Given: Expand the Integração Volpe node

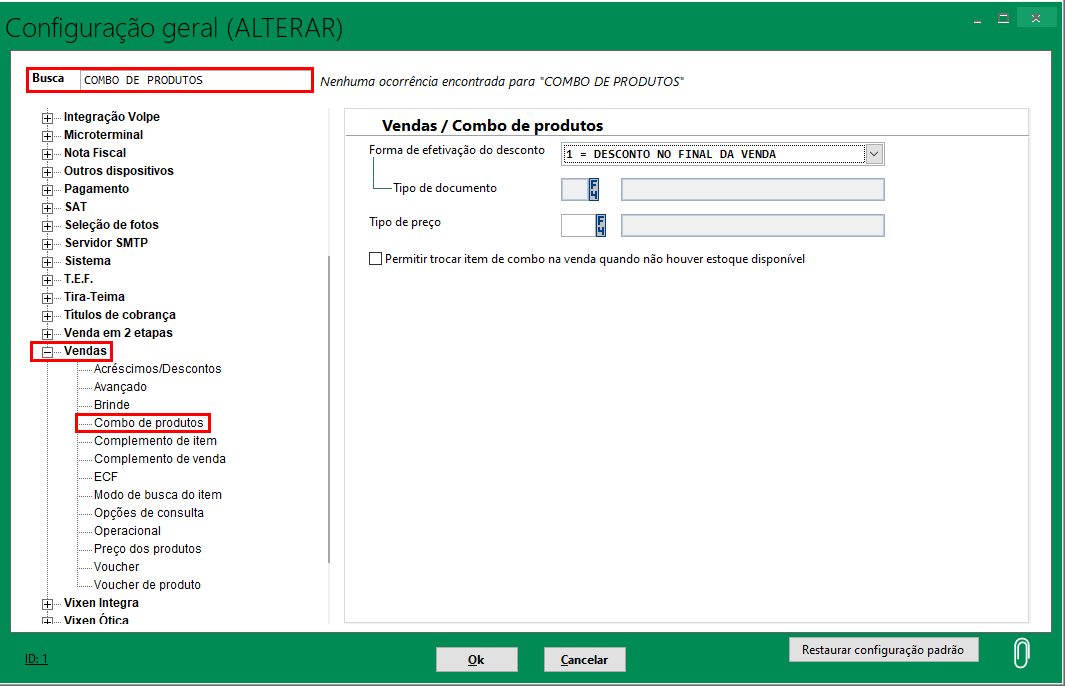Looking at the screenshot, I should point(47,117).
